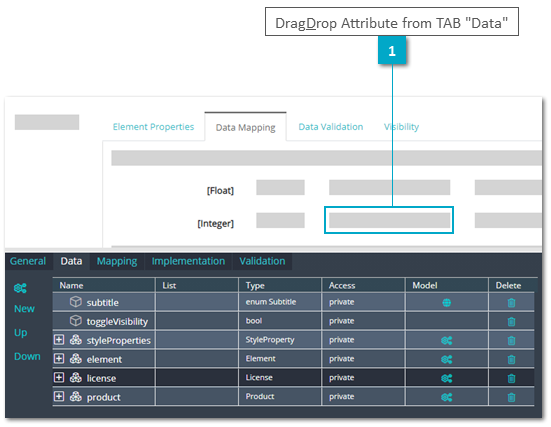Click the Model column header
Screen dimensions: 551x427
[447, 285]
